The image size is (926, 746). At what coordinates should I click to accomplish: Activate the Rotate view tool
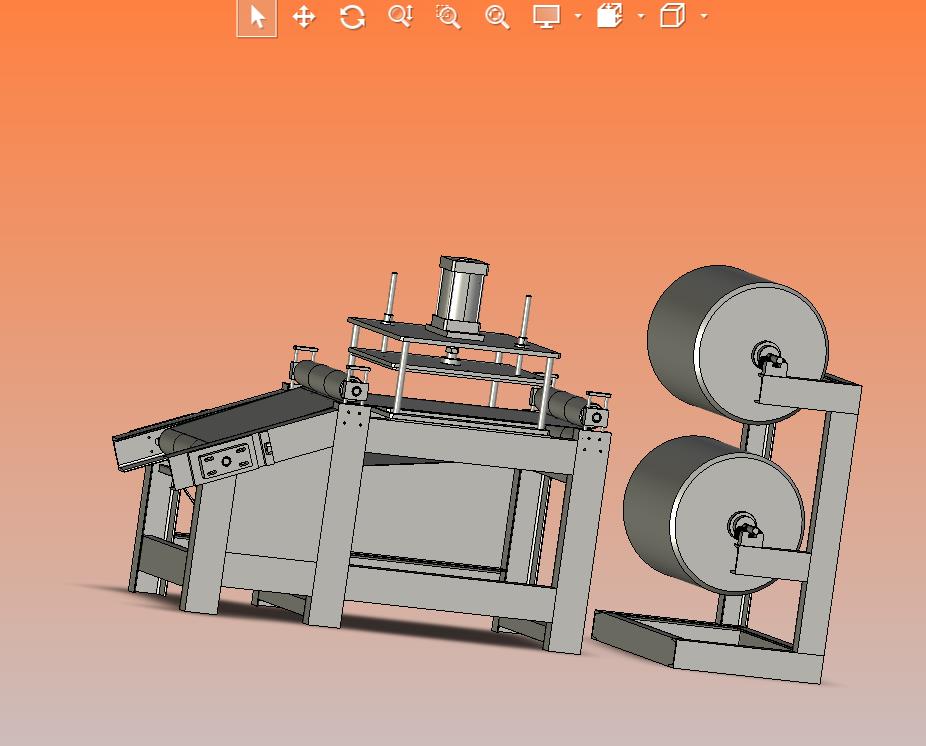[x=353, y=17]
